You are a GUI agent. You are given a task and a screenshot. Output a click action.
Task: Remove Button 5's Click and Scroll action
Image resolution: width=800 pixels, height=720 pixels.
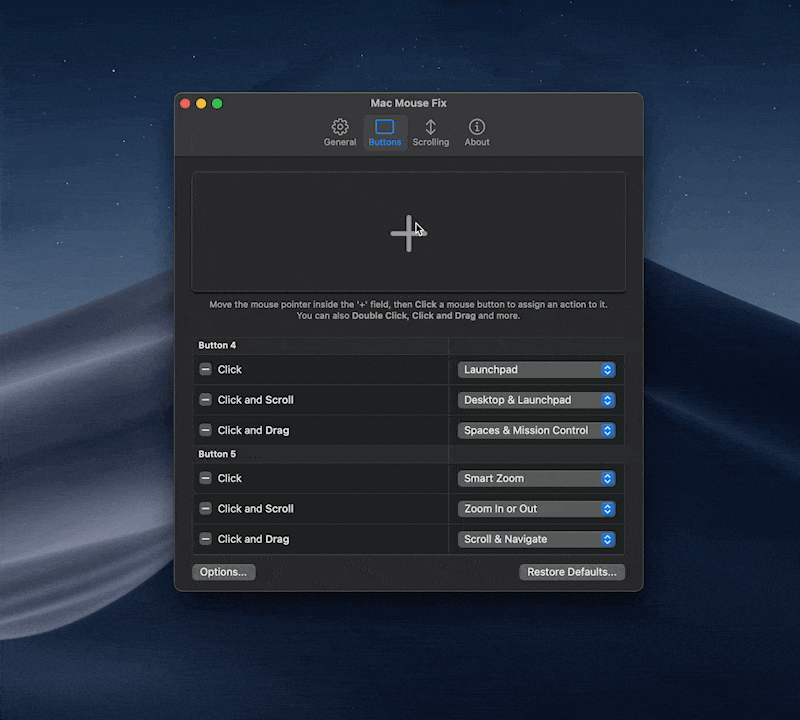pyautogui.click(x=208, y=508)
